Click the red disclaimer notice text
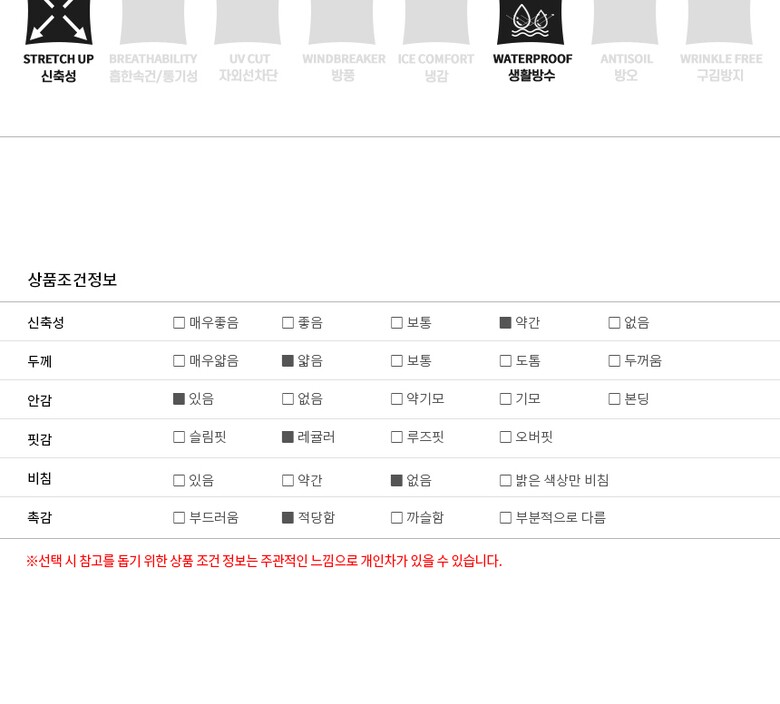Screen dimensions: 780x704 [264, 561]
